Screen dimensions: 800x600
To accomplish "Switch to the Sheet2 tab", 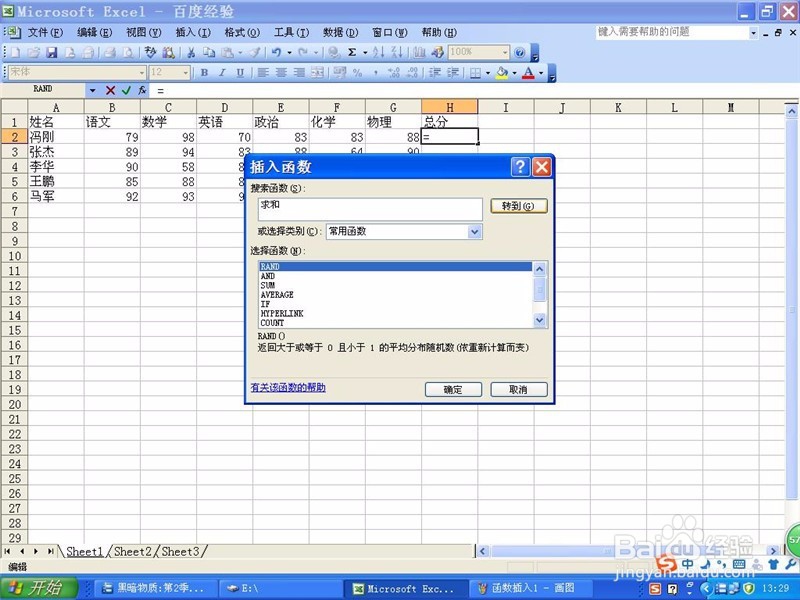I will 133,552.
